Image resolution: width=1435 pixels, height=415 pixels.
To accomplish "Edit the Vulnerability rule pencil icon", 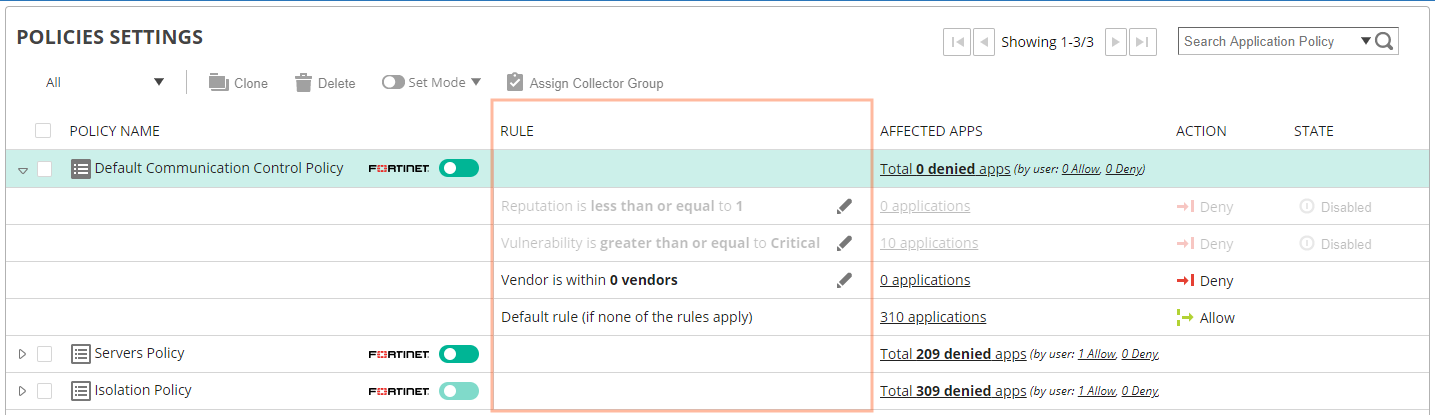I will coord(845,243).
